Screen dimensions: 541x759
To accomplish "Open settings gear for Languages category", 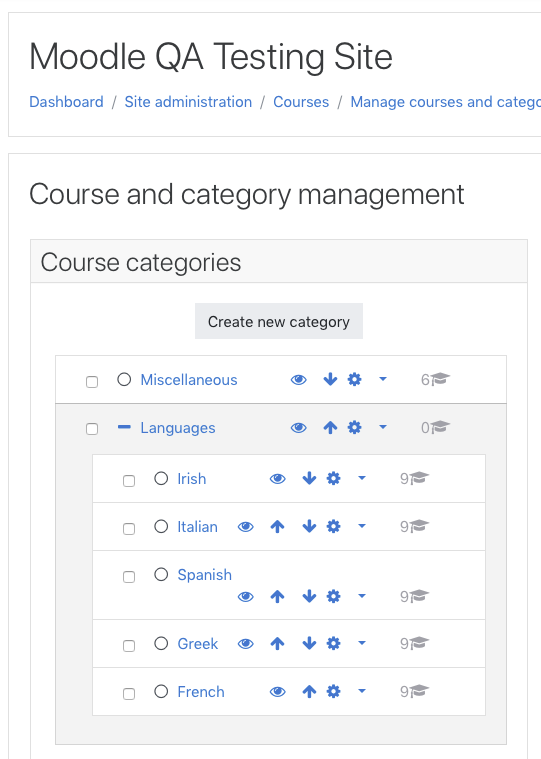I will (x=354, y=427).
